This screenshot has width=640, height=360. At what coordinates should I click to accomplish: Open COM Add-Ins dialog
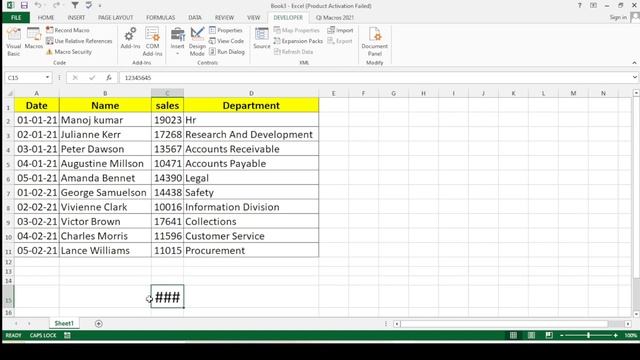click(152, 42)
